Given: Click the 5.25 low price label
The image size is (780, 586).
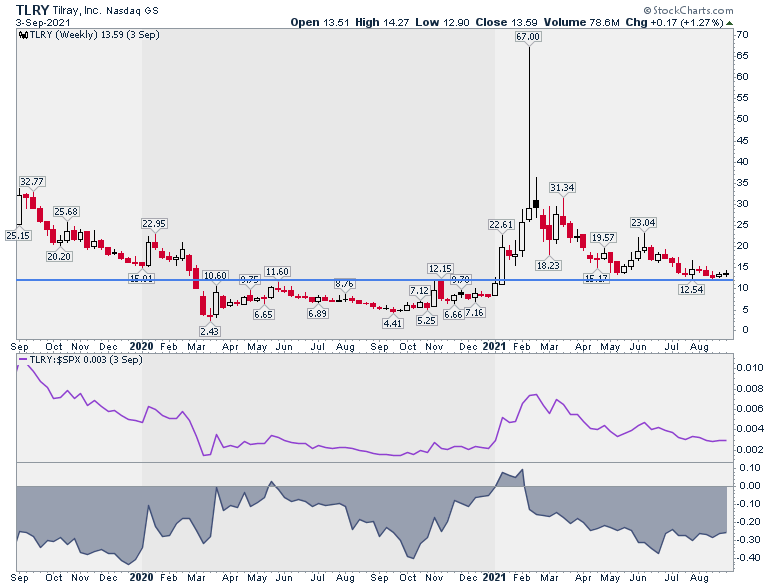Looking at the screenshot, I should pos(426,320).
